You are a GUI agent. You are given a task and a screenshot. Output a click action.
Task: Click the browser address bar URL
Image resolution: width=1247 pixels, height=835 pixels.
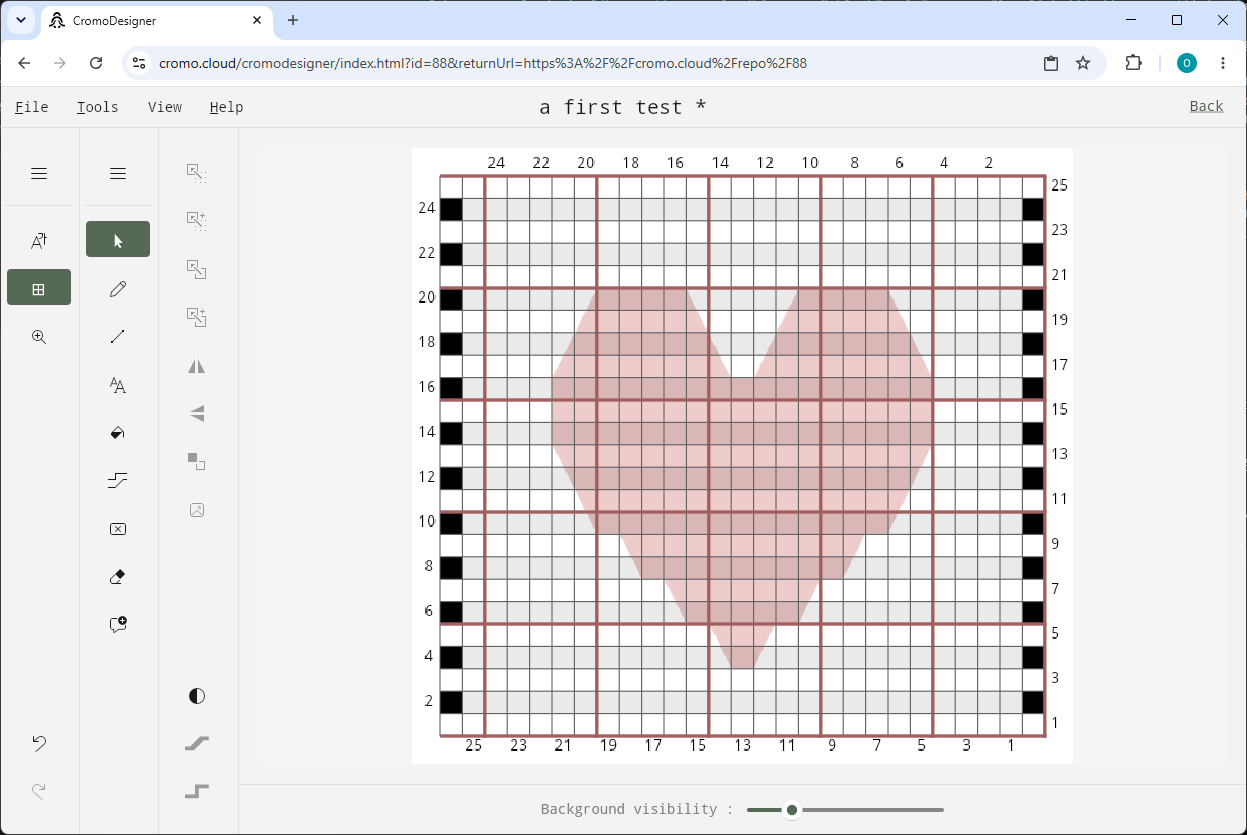pos(483,63)
